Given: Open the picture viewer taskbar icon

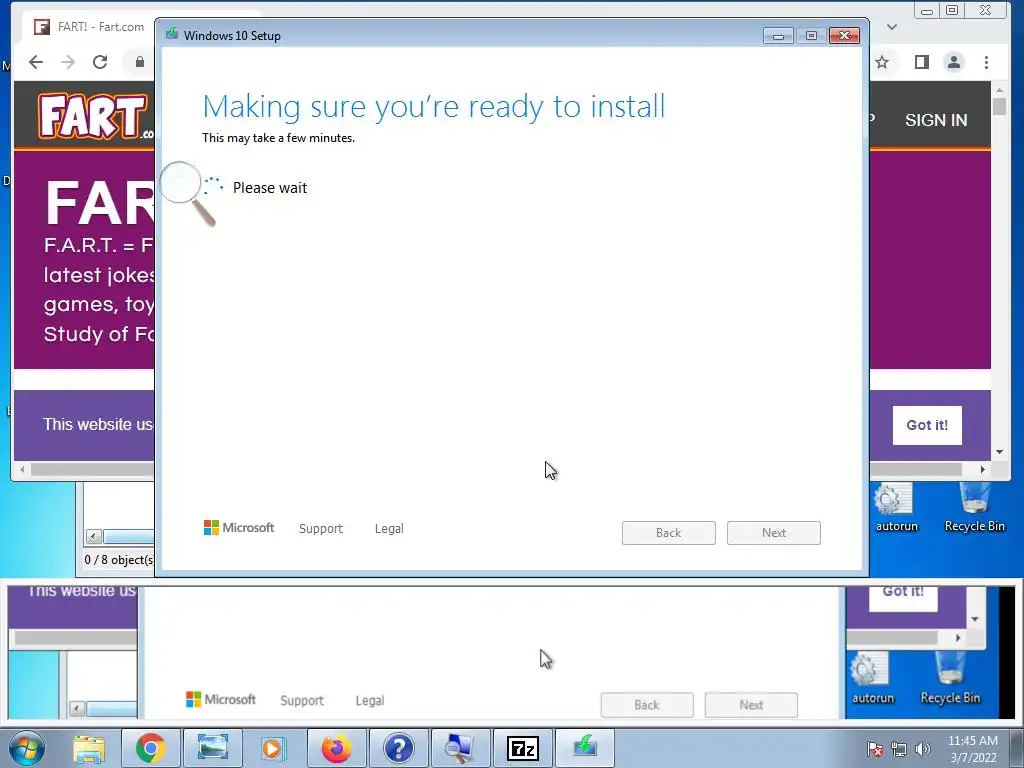Looking at the screenshot, I should [x=212, y=748].
